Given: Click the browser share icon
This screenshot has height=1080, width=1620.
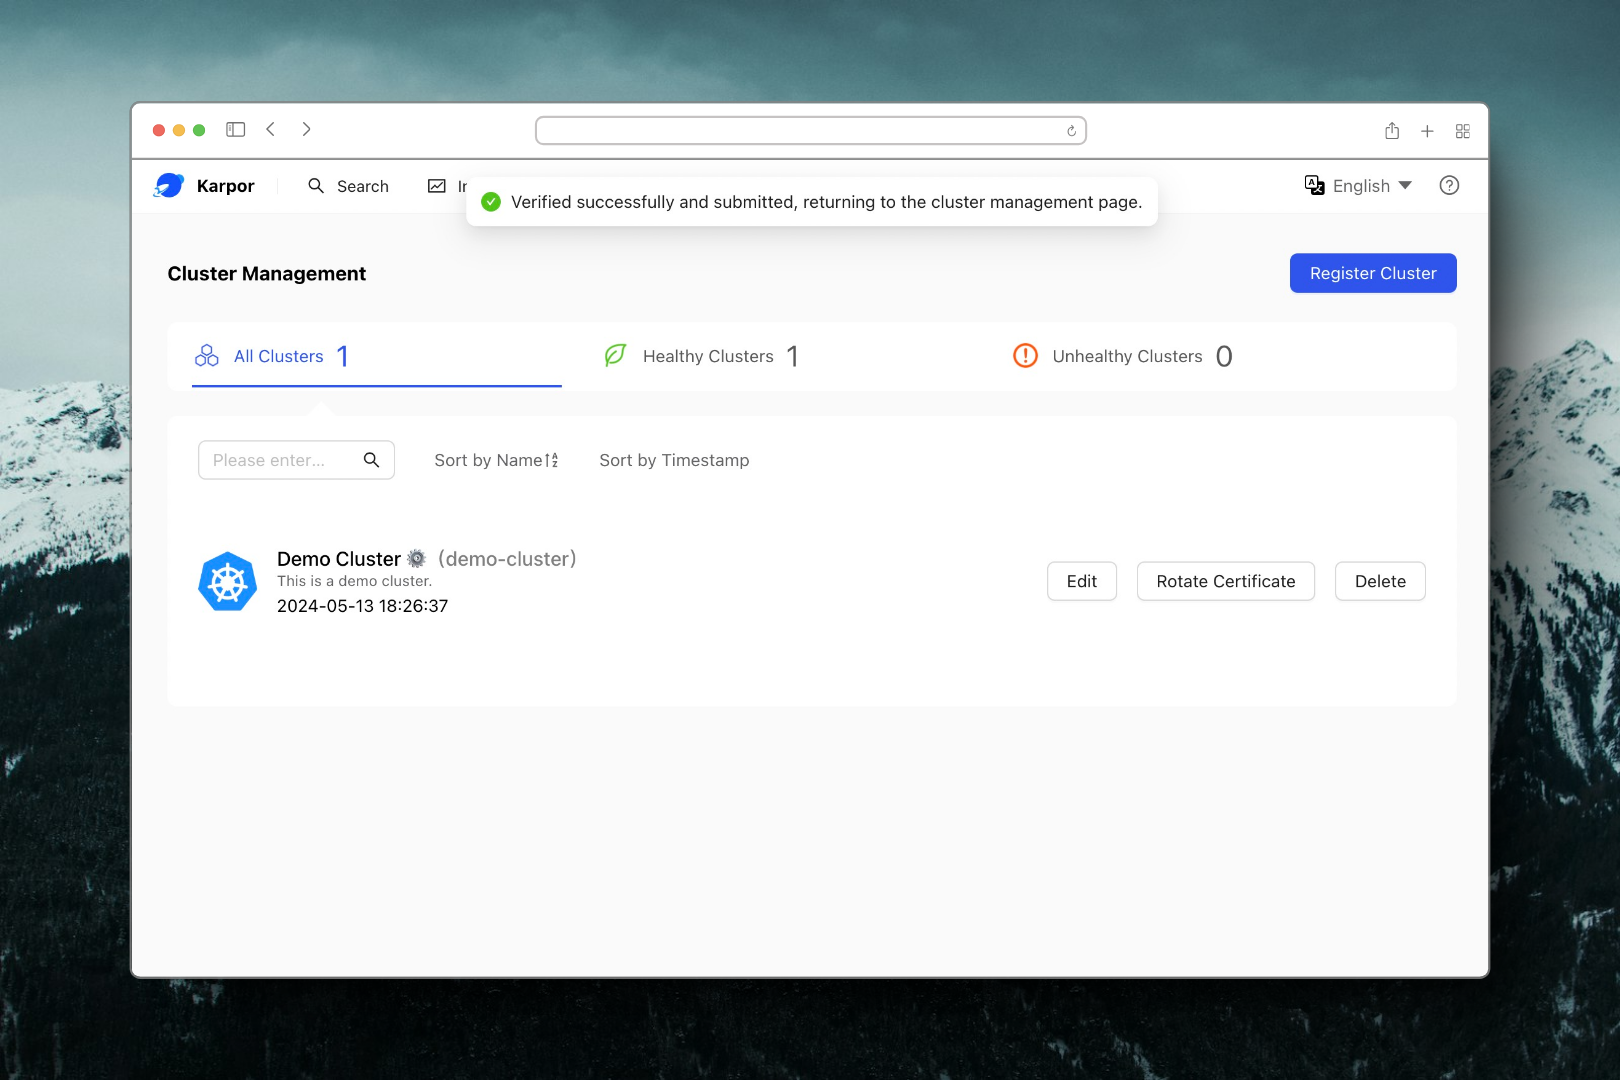Looking at the screenshot, I should point(1391,131).
